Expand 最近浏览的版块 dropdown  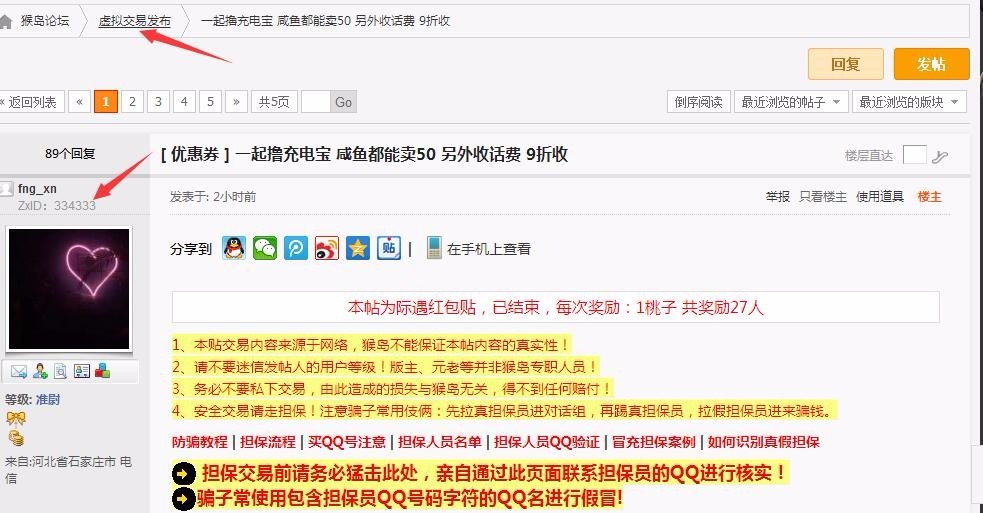point(908,102)
